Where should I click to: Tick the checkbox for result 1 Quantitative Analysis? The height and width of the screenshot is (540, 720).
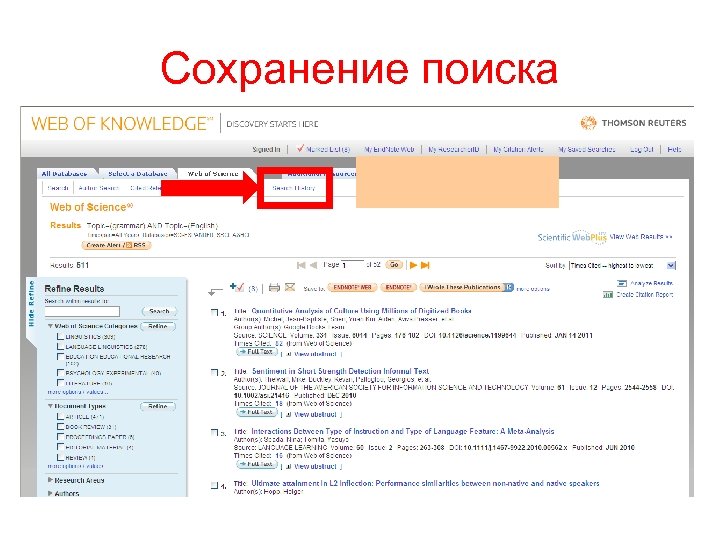[214, 312]
